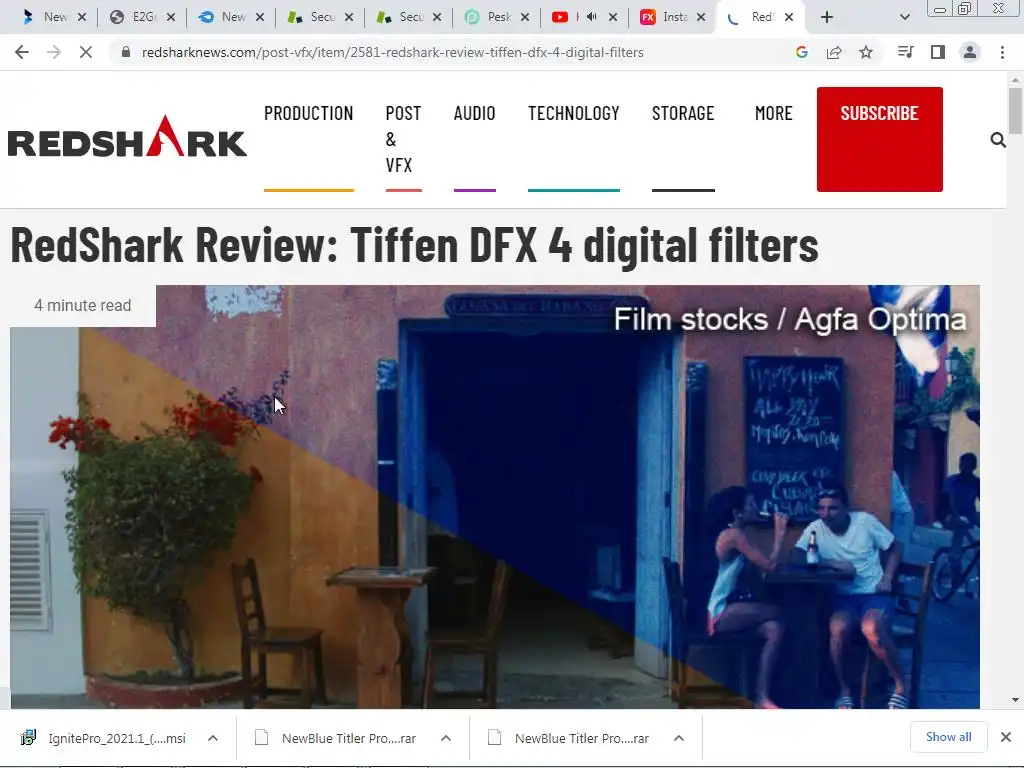View site security lock info
This screenshot has height=768, width=1024.
pyautogui.click(x=126, y=52)
